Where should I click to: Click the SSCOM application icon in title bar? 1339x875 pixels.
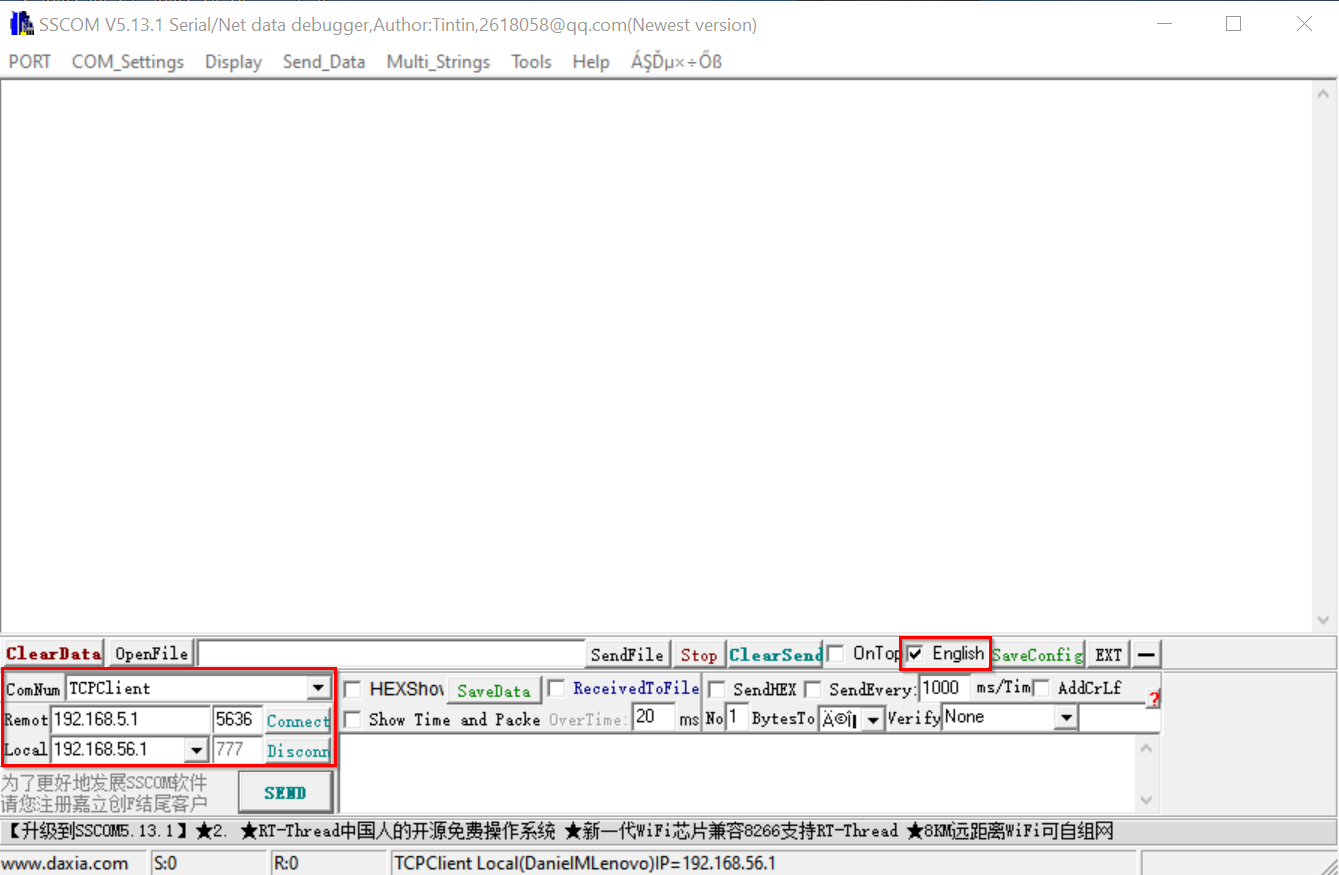click(x=21, y=24)
